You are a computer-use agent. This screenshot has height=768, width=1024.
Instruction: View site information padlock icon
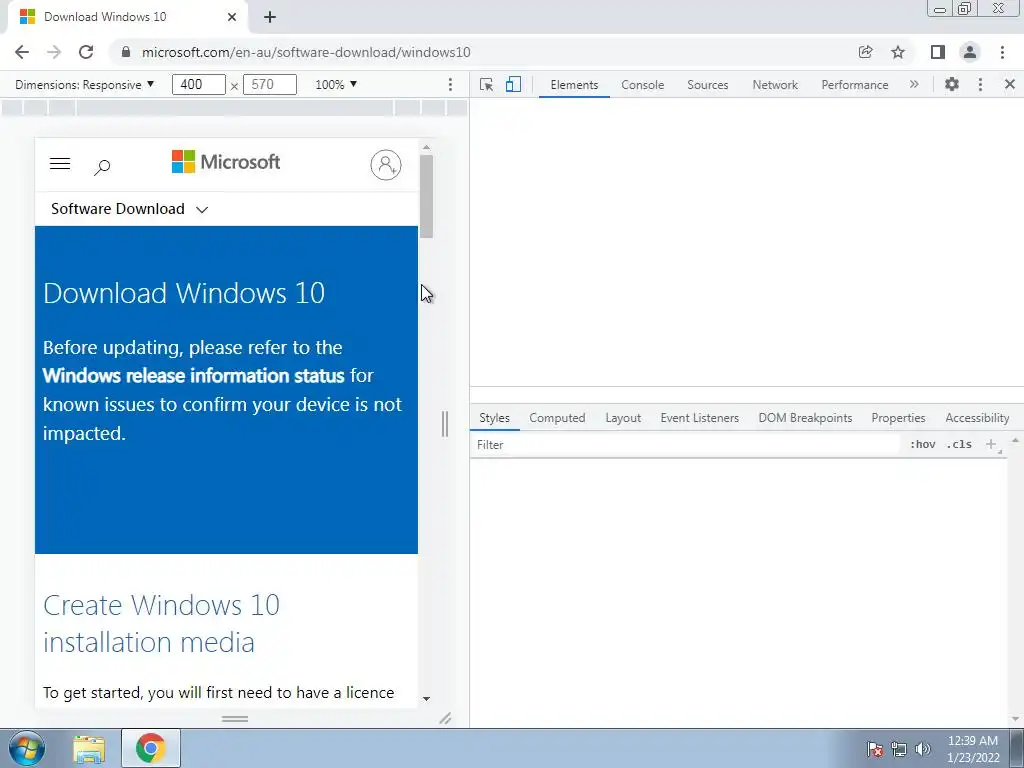pyautogui.click(x=126, y=52)
